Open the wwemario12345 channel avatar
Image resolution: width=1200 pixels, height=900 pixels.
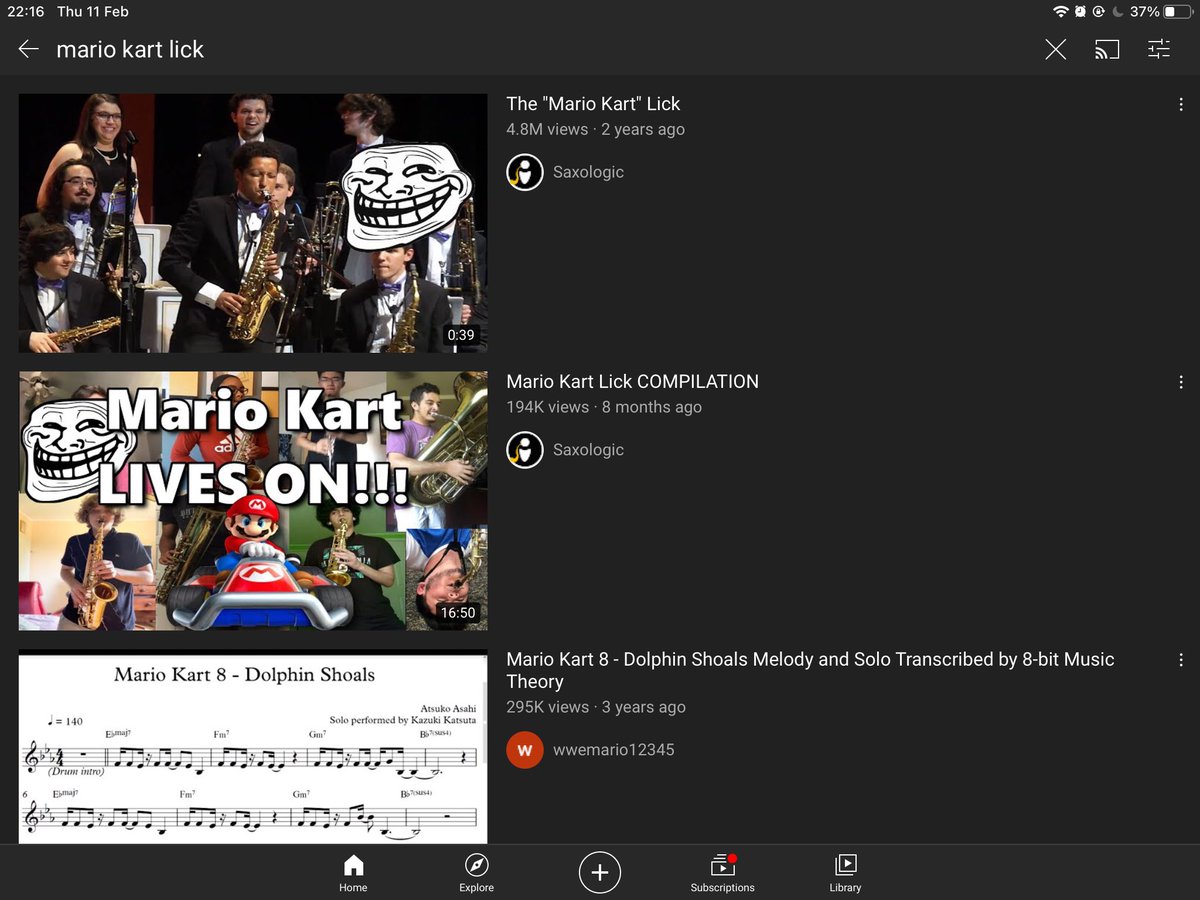[525, 750]
